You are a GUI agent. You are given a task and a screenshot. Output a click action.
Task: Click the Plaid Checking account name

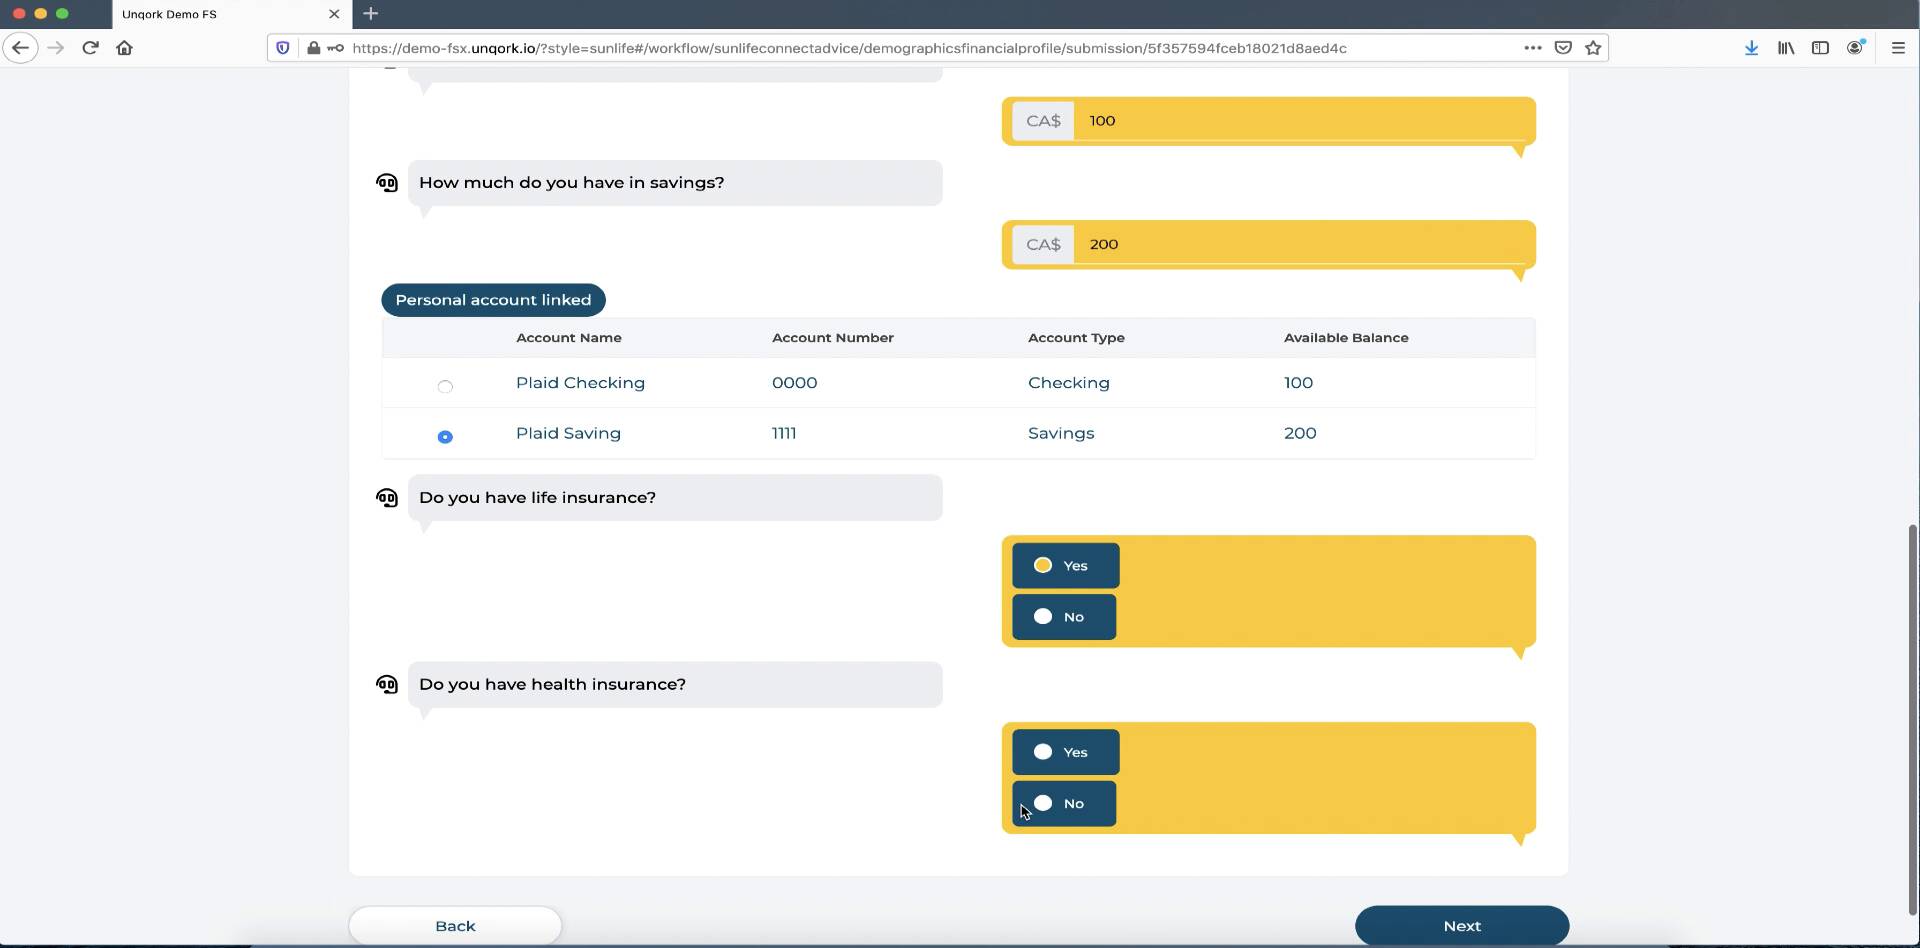pyautogui.click(x=580, y=383)
